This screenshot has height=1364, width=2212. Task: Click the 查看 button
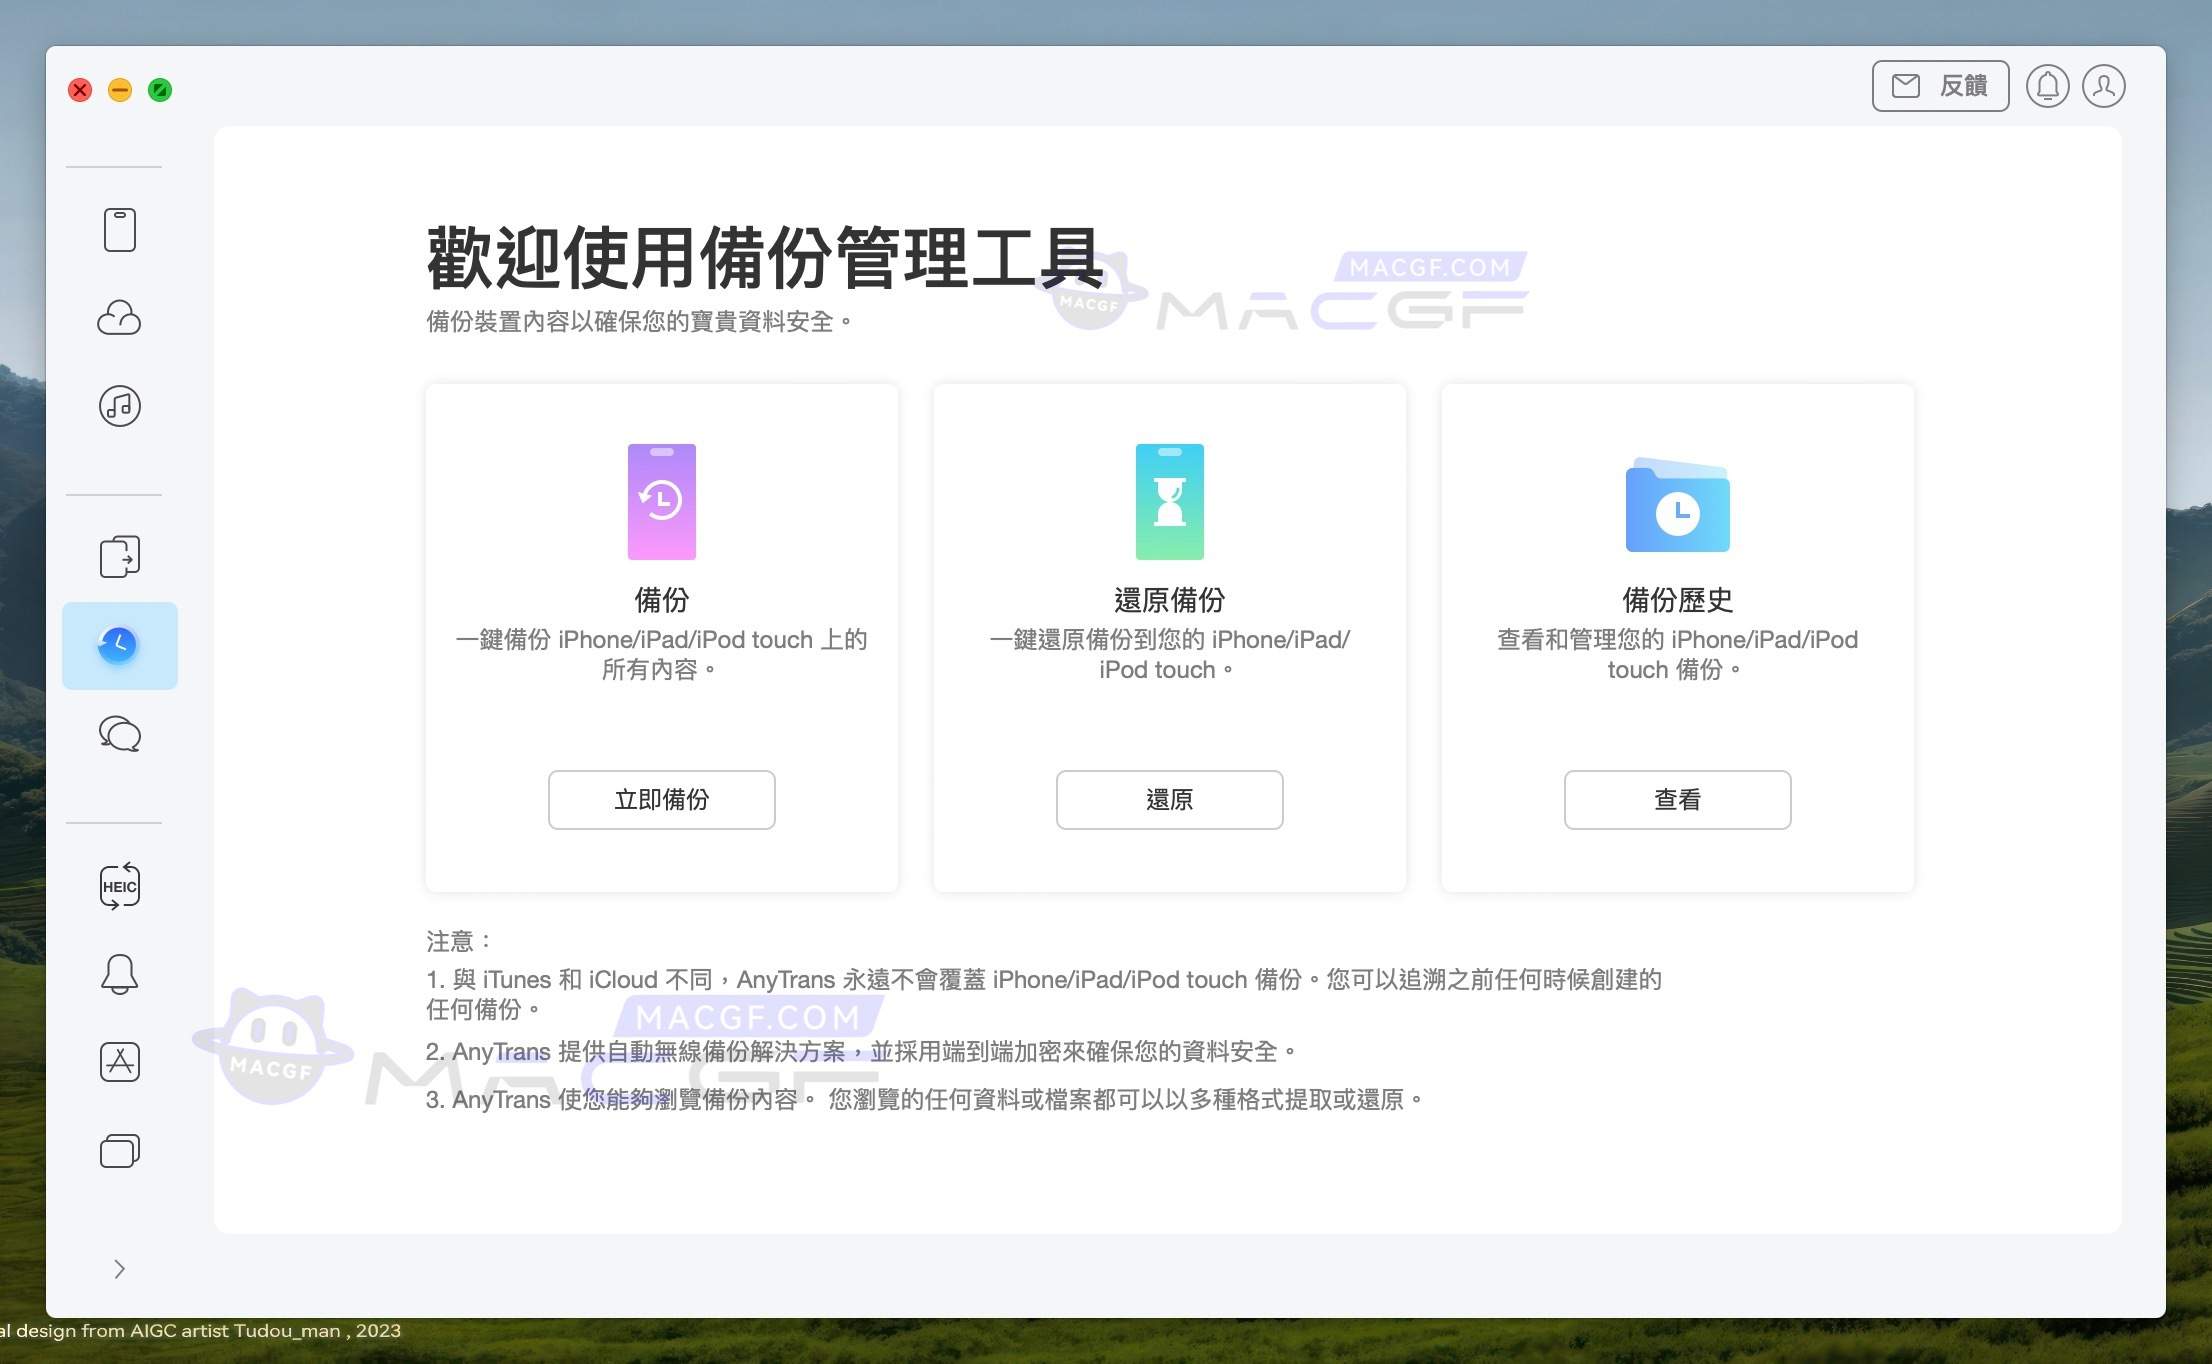coord(1677,800)
